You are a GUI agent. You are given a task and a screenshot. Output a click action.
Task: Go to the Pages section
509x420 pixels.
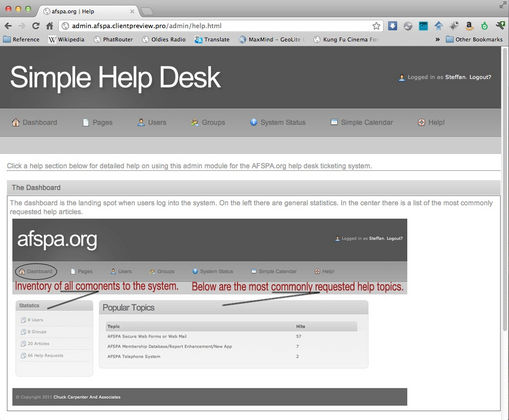[x=97, y=122]
